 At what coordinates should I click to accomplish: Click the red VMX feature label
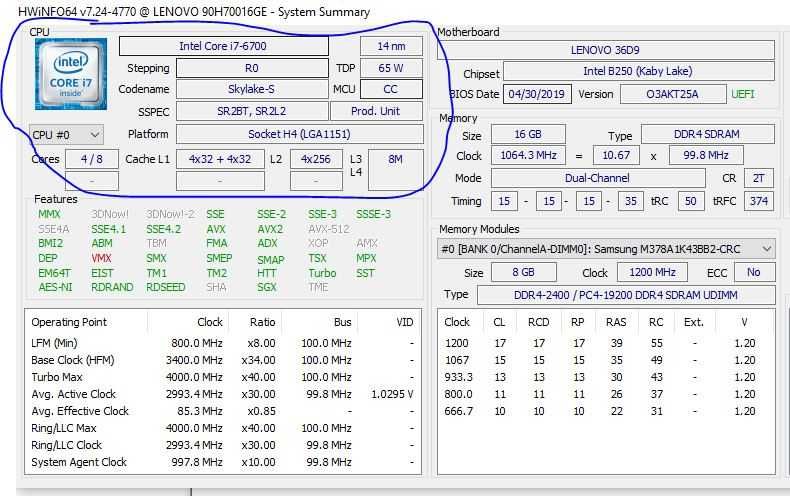[101, 258]
